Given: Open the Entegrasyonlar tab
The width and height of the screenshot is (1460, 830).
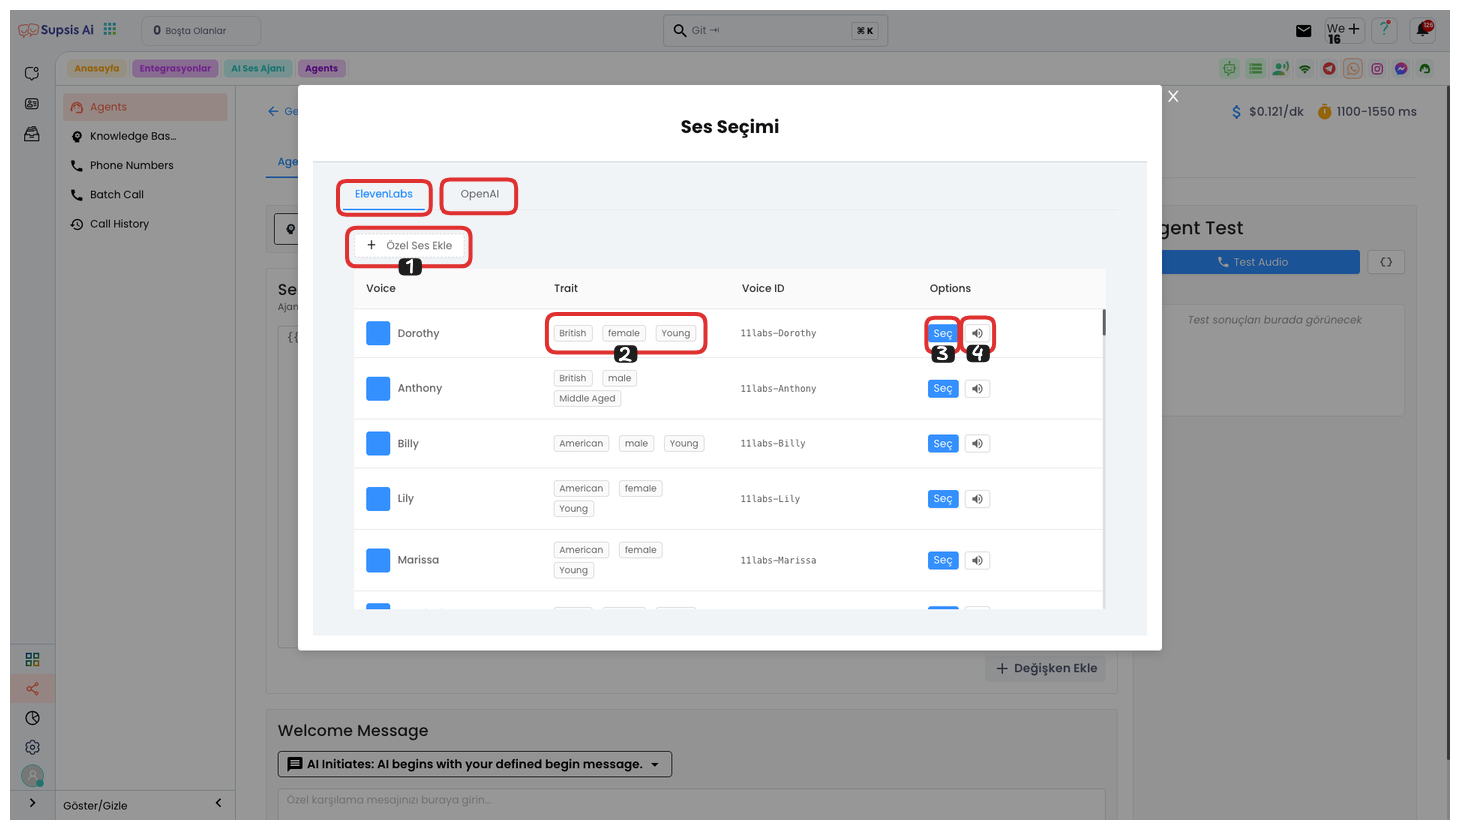Looking at the screenshot, I should (175, 69).
